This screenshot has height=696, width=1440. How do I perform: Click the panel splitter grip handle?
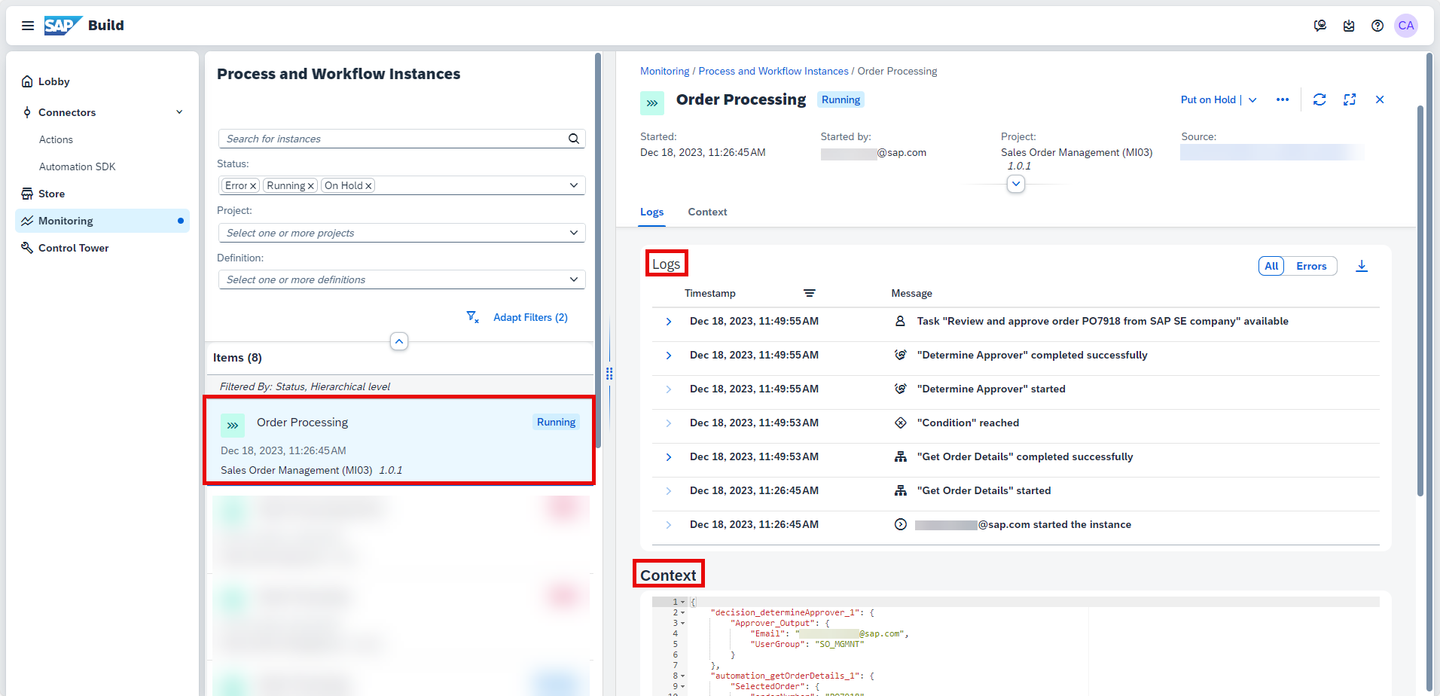coord(609,373)
